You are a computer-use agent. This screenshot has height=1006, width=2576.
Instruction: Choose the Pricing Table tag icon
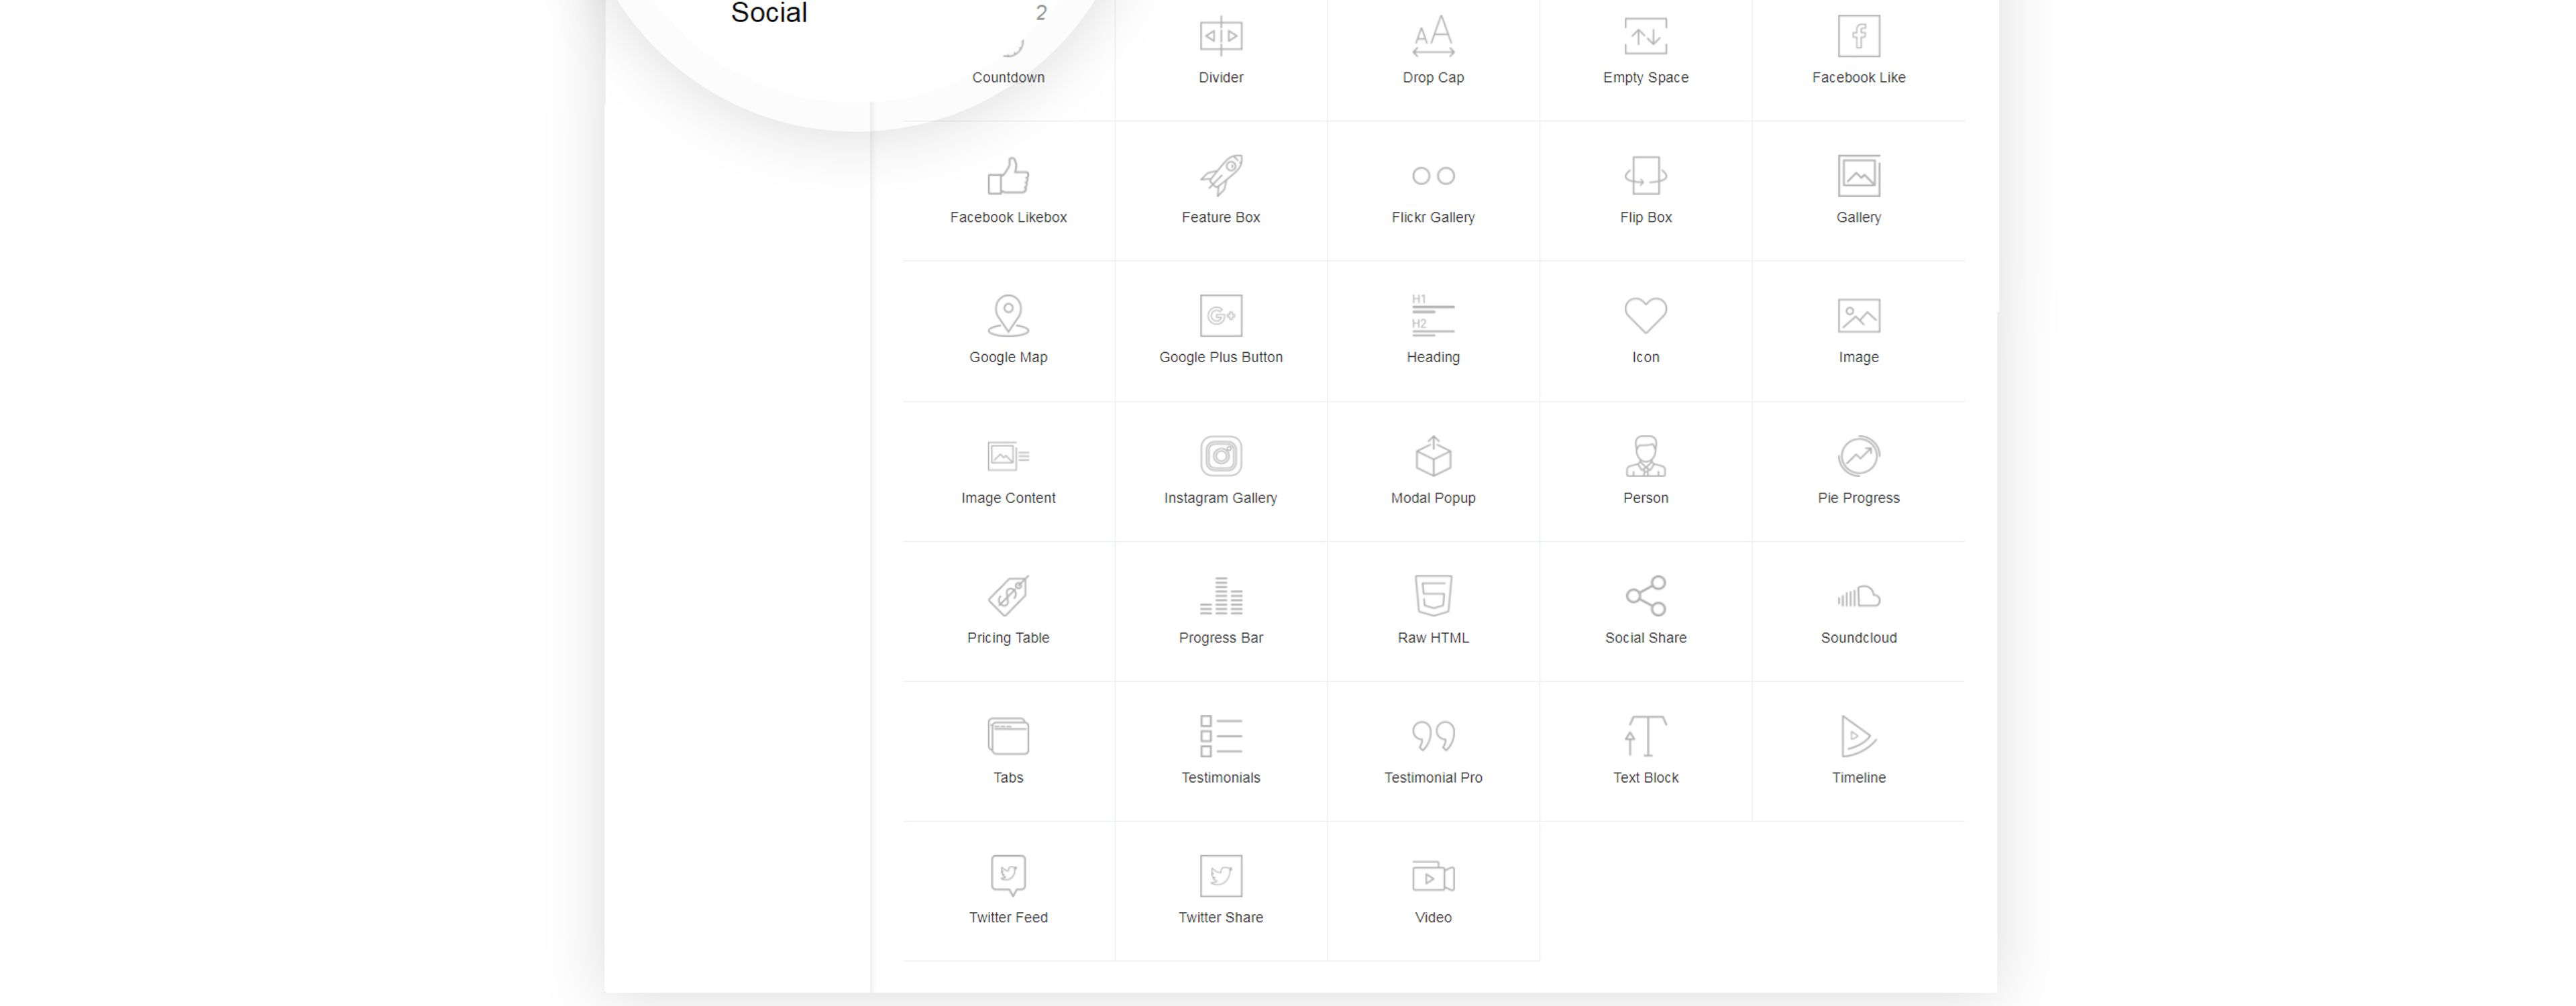(x=1008, y=596)
